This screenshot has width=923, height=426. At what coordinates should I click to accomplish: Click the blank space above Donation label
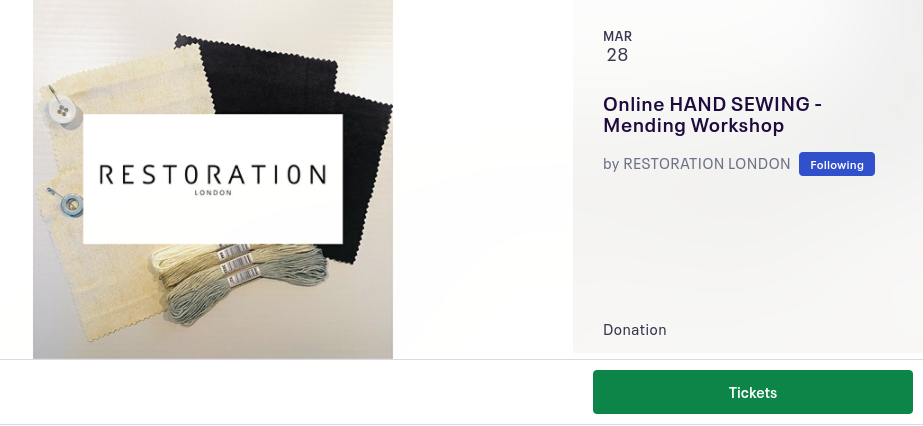(x=740, y=250)
